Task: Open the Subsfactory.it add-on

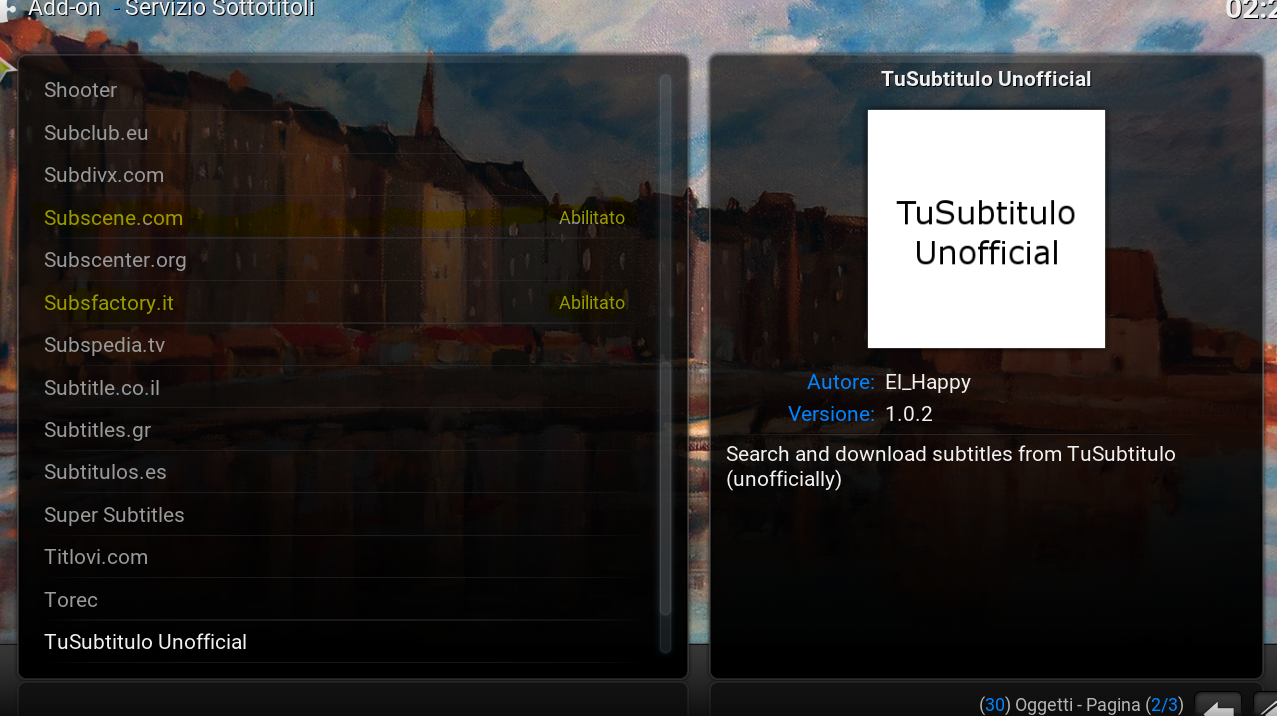Action: [340, 303]
